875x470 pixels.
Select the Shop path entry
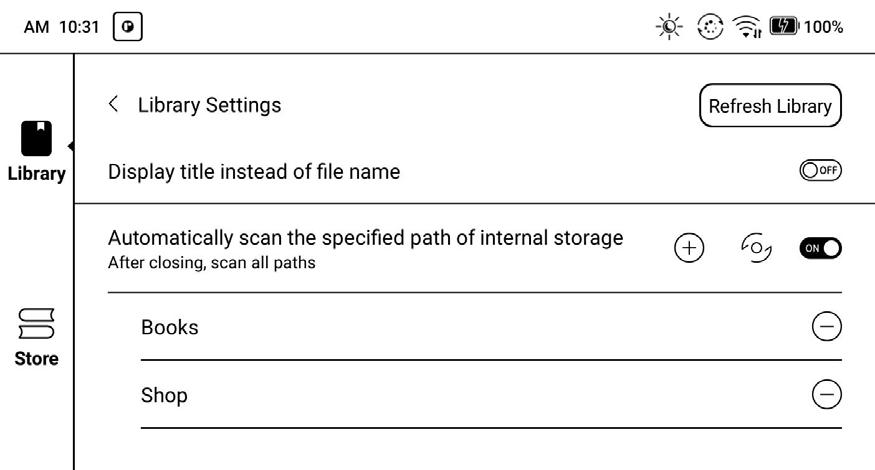[x=164, y=395]
